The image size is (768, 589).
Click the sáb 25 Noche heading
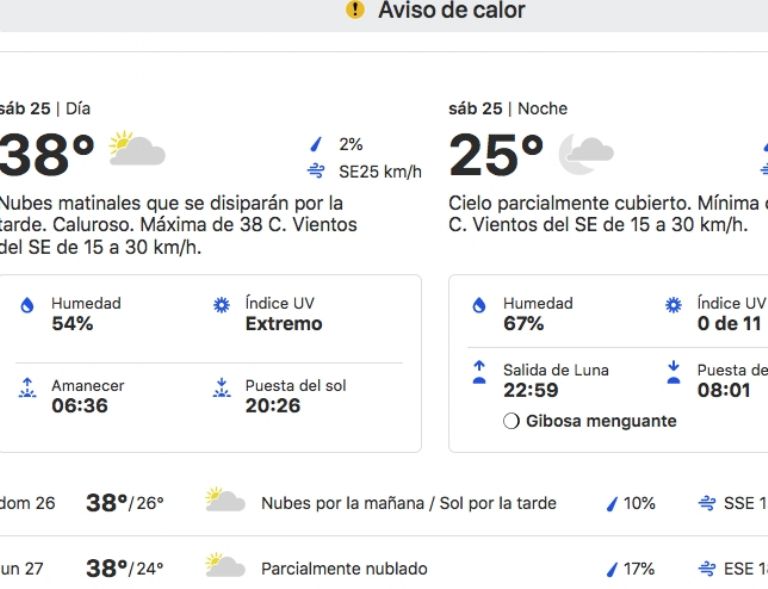point(508,108)
